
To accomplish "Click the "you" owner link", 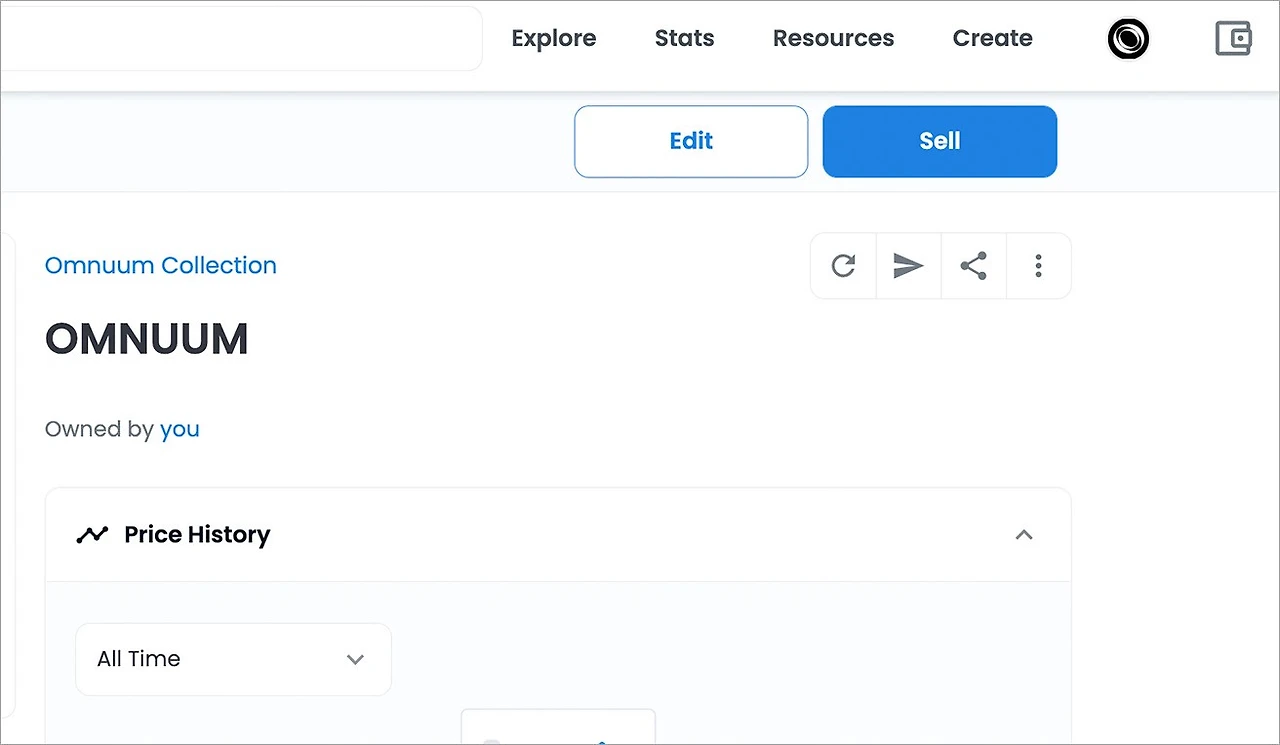I will coord(180,429).
